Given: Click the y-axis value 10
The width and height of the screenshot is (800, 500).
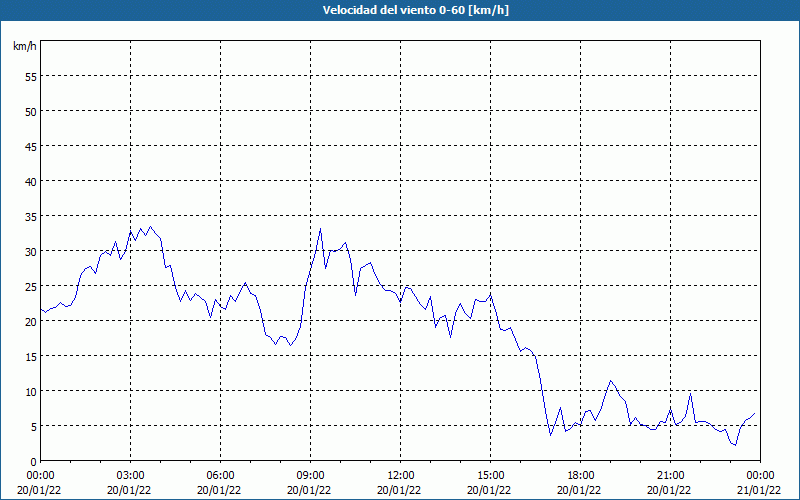Looking at the screenshot, I should (x=31, y=391).
